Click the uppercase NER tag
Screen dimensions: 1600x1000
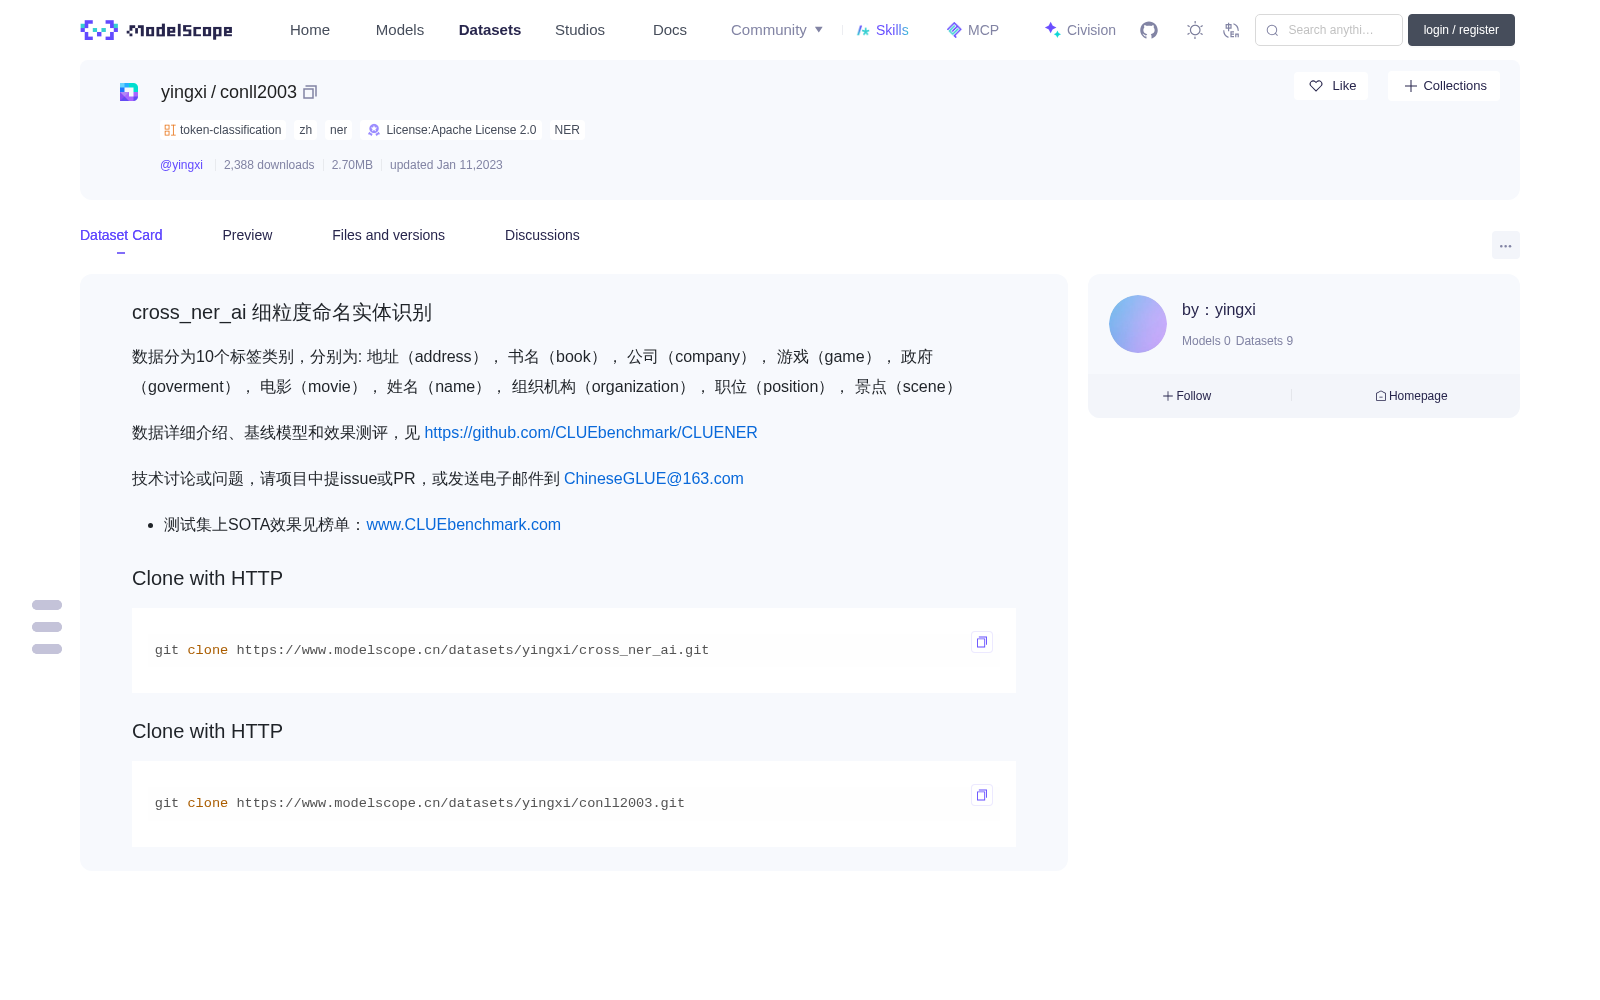click(x=567, y=130)
